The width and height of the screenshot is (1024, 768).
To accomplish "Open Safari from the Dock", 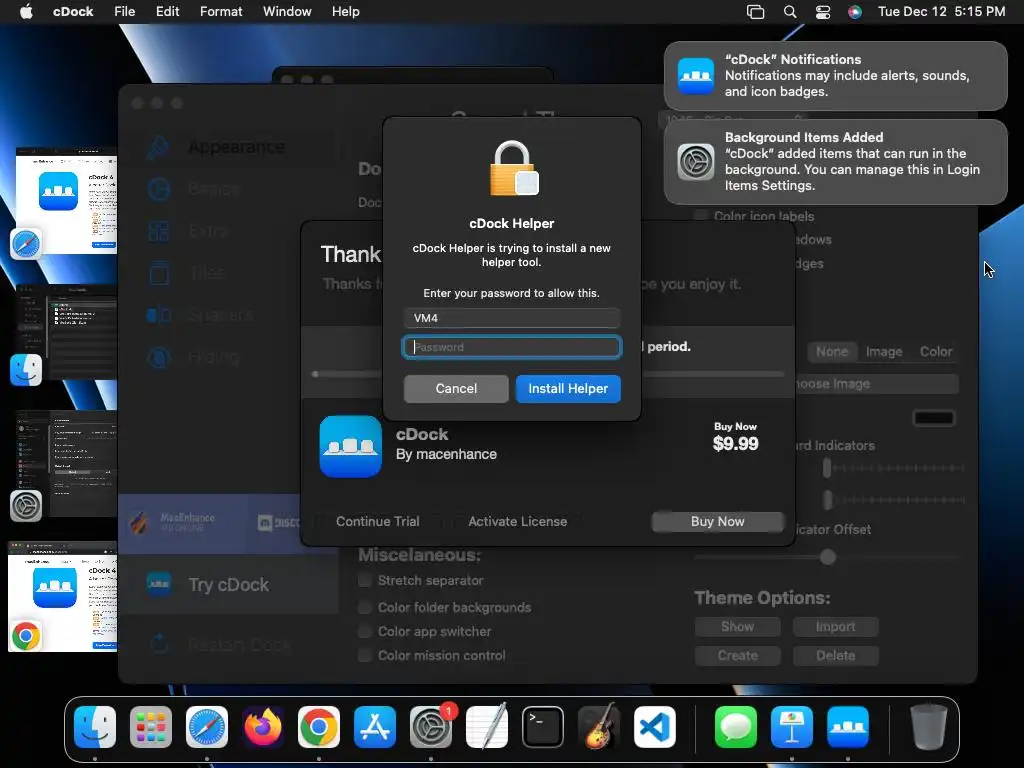I will tap(207, 727).
